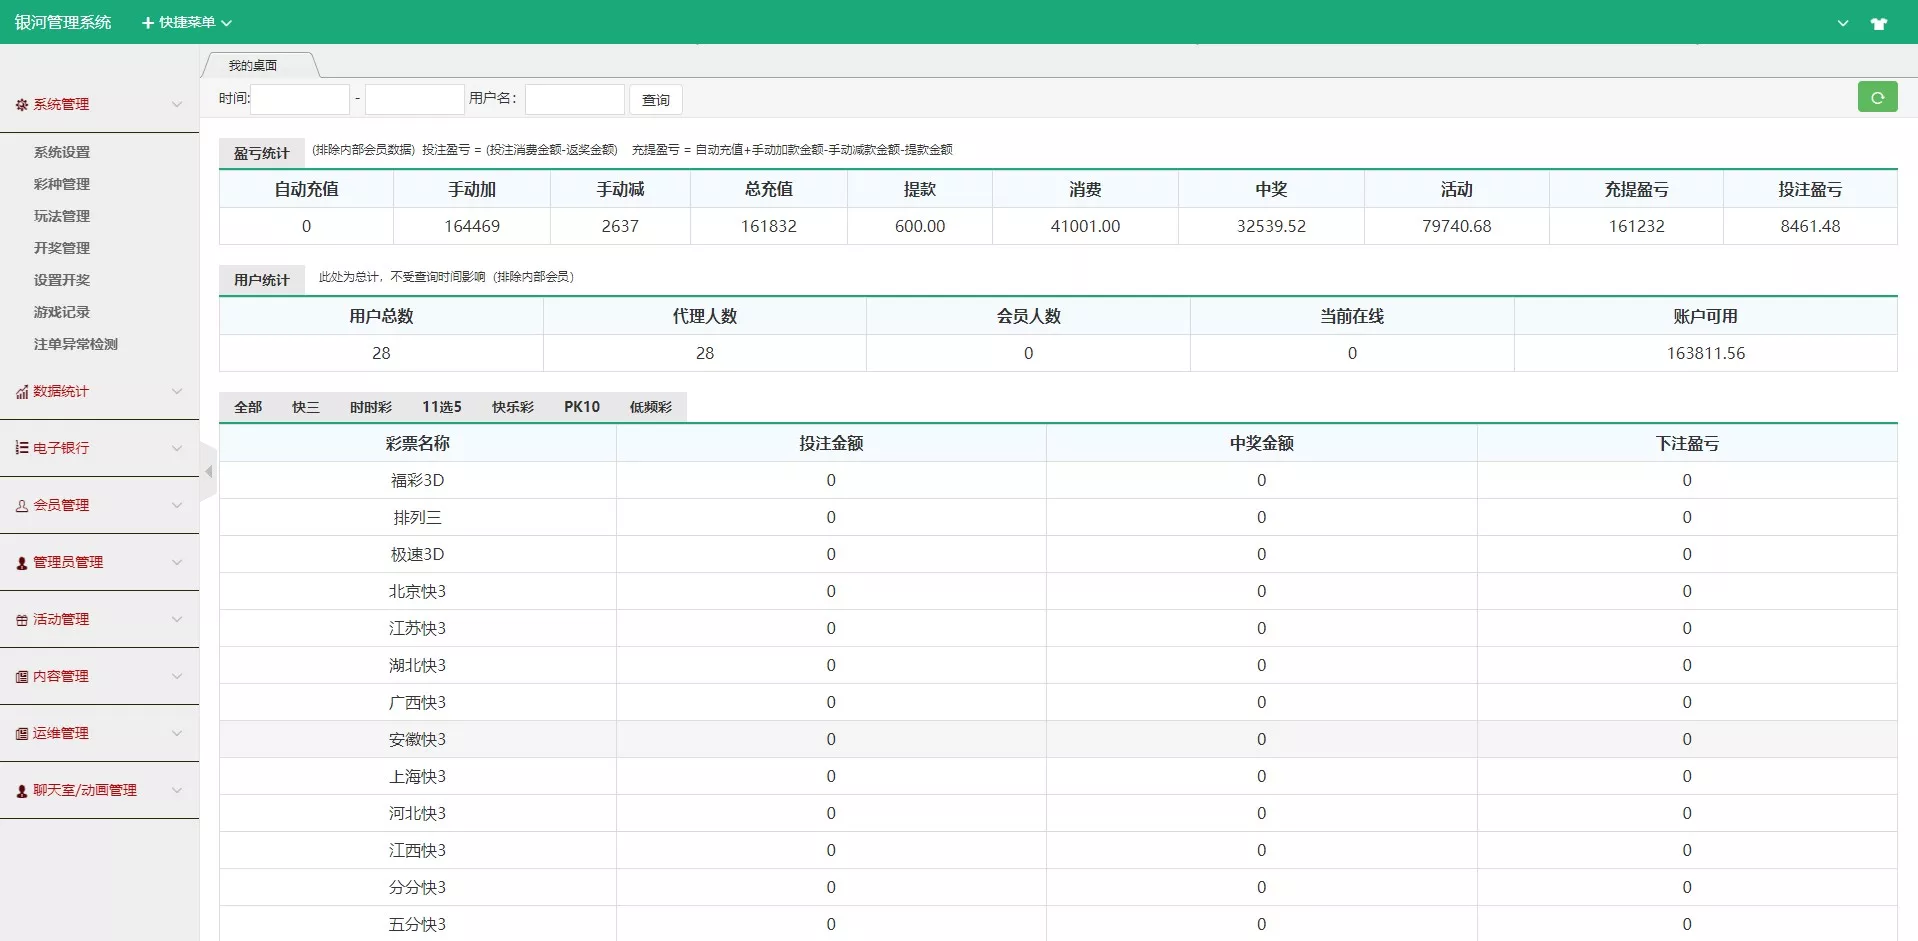Open the 快捷菜单 quick menu
This screenshot has width=1918, height=941.
click(186, 22)
